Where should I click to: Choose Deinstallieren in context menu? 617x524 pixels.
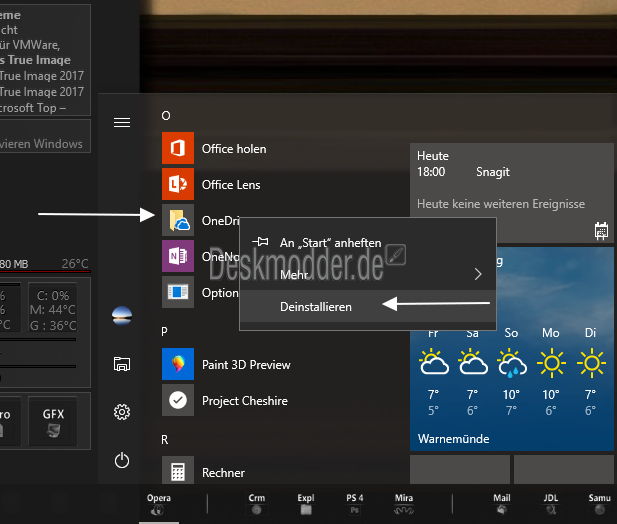[x=368, y=306]
